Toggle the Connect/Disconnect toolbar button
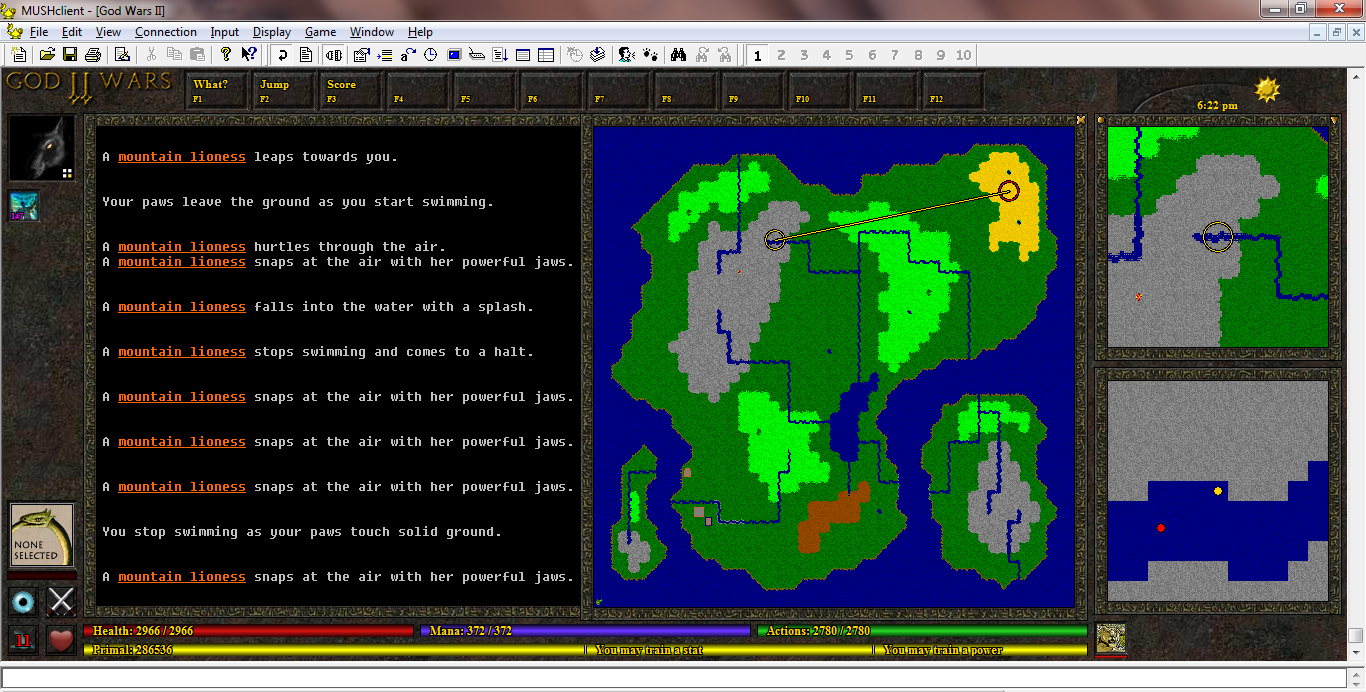Image resolution: width=1366 pixels, height=692 pixels. click(333, 55)
